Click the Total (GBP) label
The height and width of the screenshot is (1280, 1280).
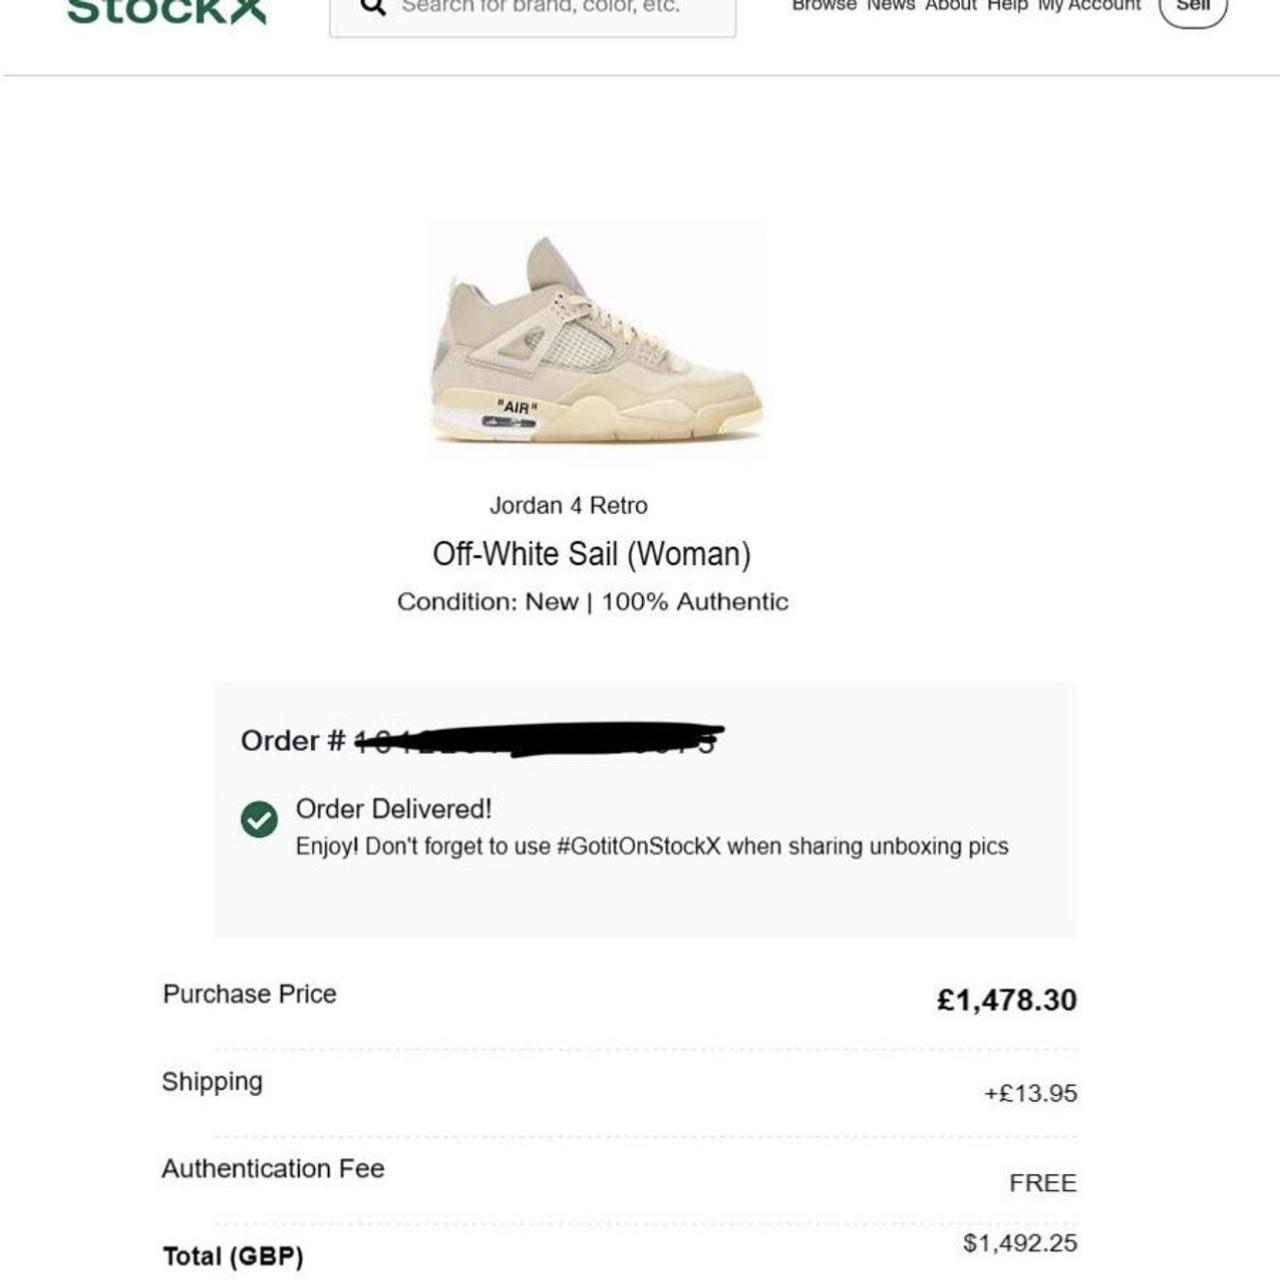[233, 1257]
